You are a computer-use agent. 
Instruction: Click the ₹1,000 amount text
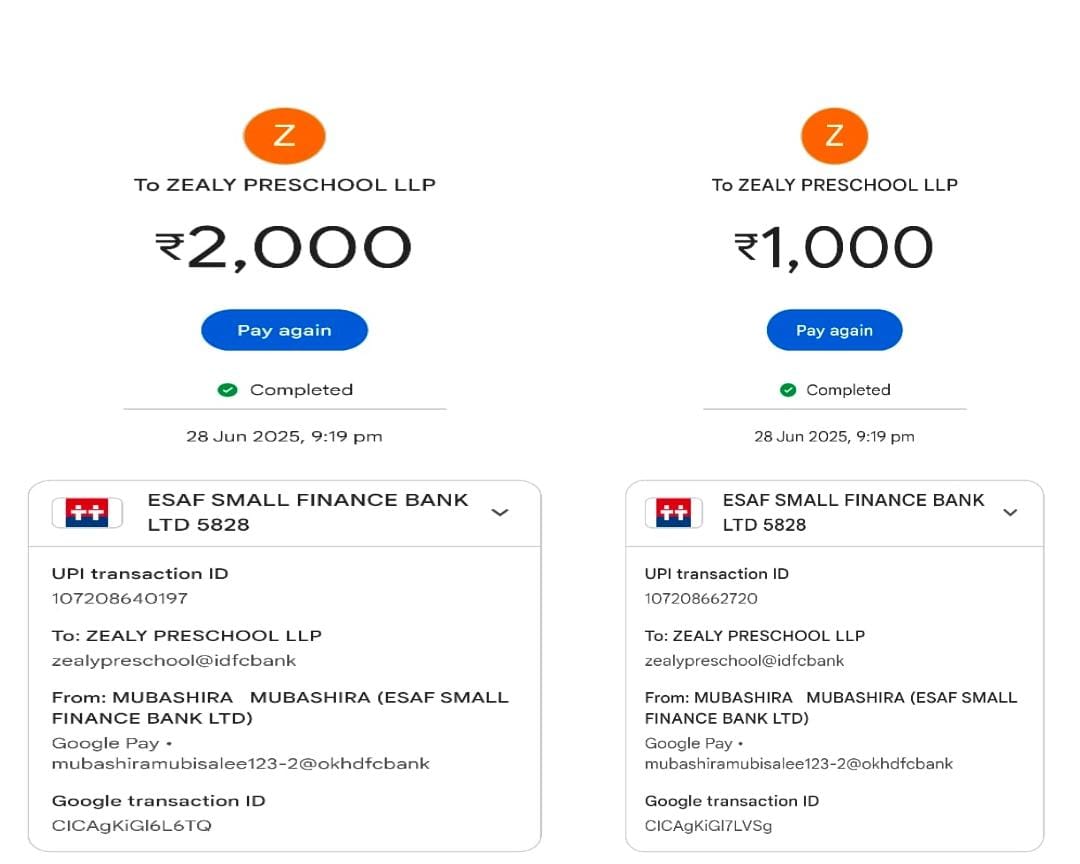tap(834, 248)
